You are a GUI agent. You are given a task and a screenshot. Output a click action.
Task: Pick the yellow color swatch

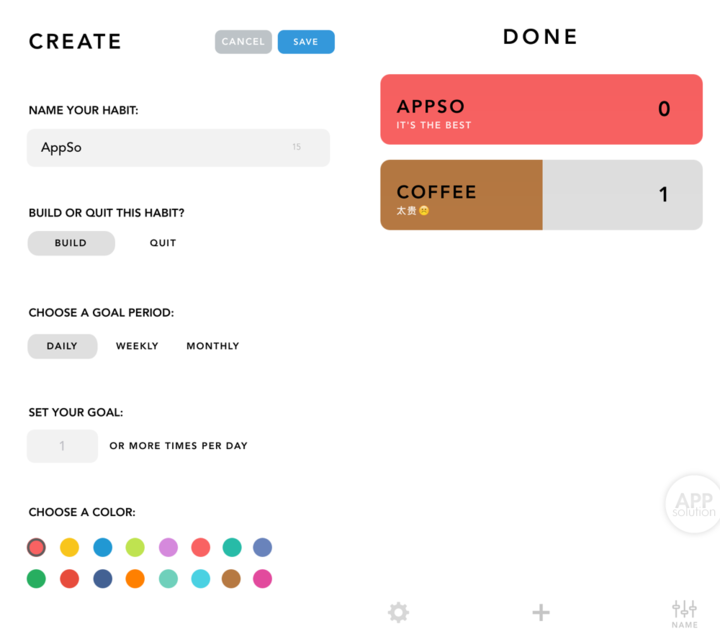click(x=69, y=547)
